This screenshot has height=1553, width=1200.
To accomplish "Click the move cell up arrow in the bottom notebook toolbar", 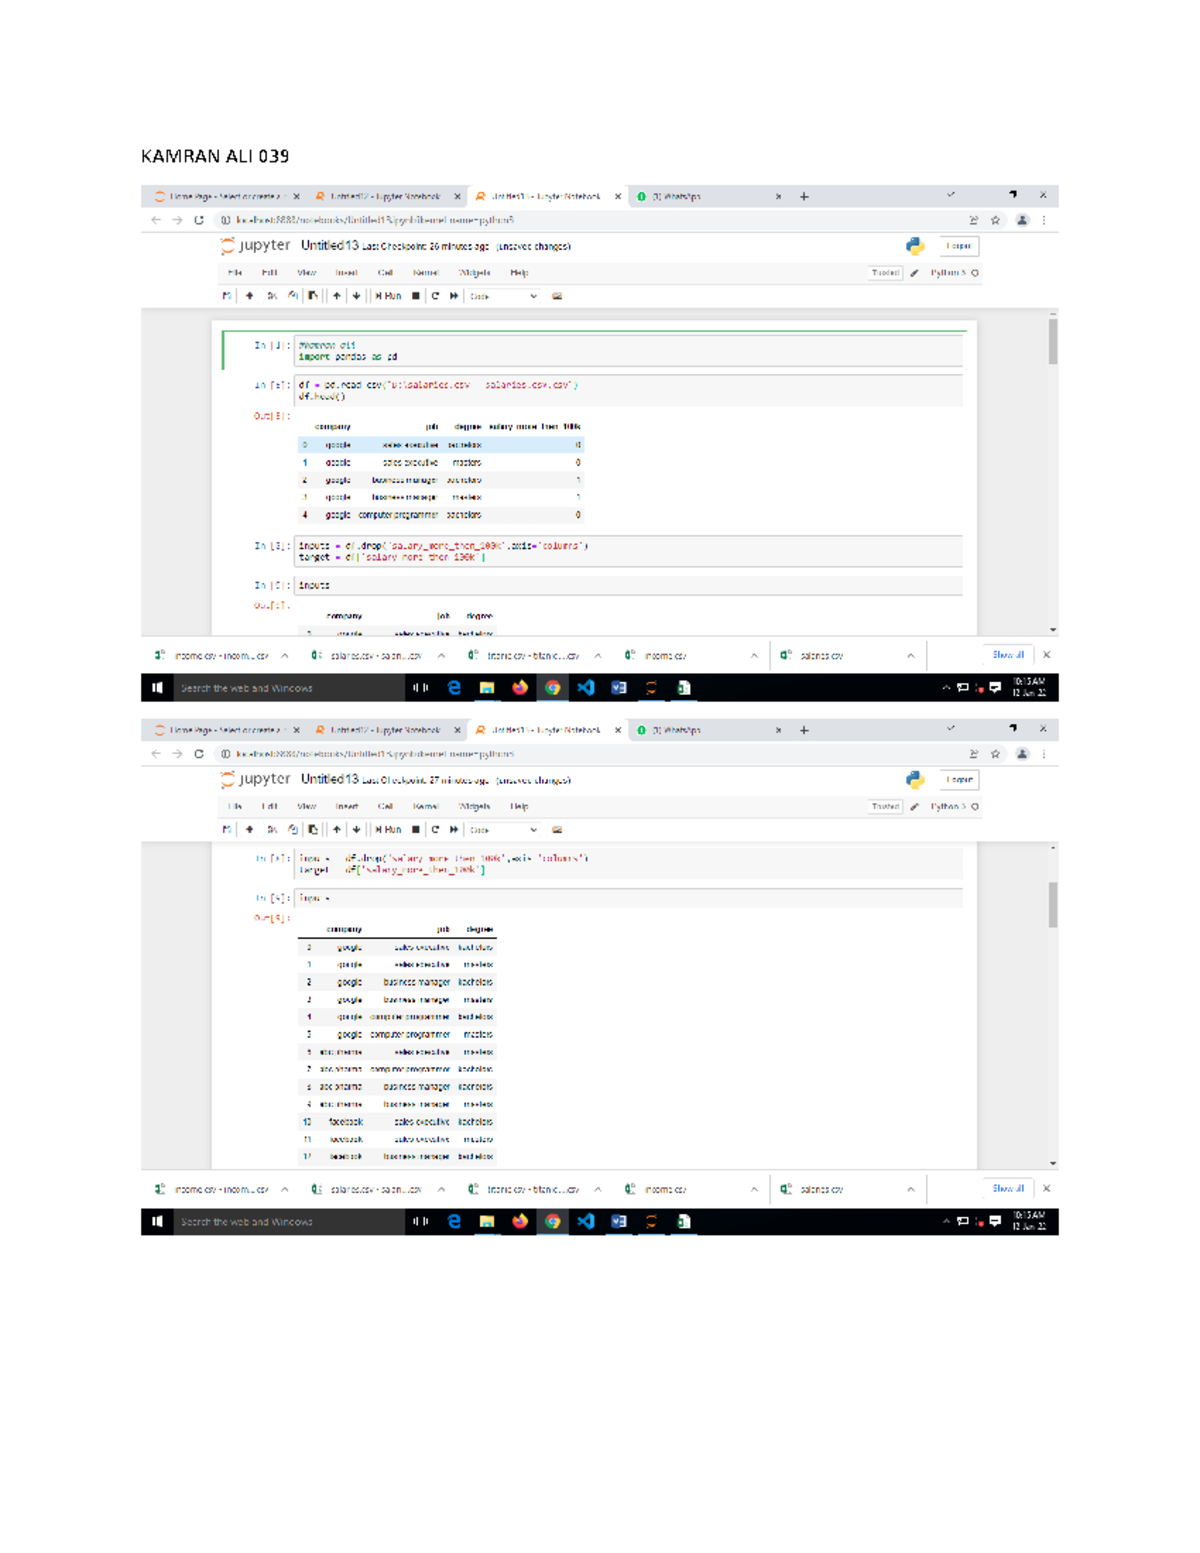I will coord(337,830).
